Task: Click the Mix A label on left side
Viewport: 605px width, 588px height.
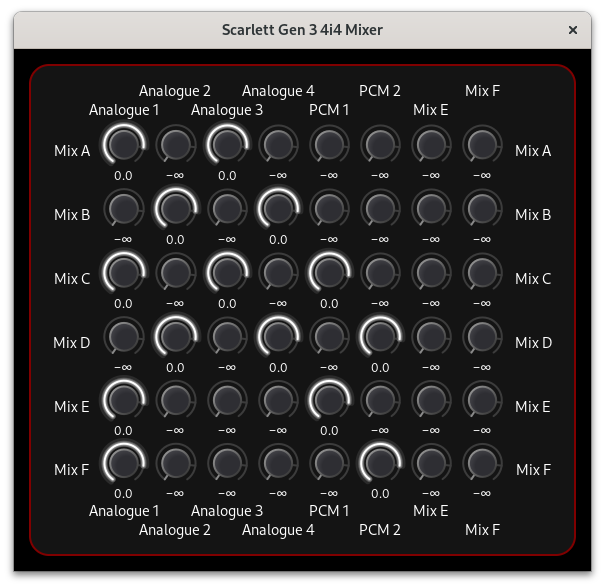Action: 72,151
